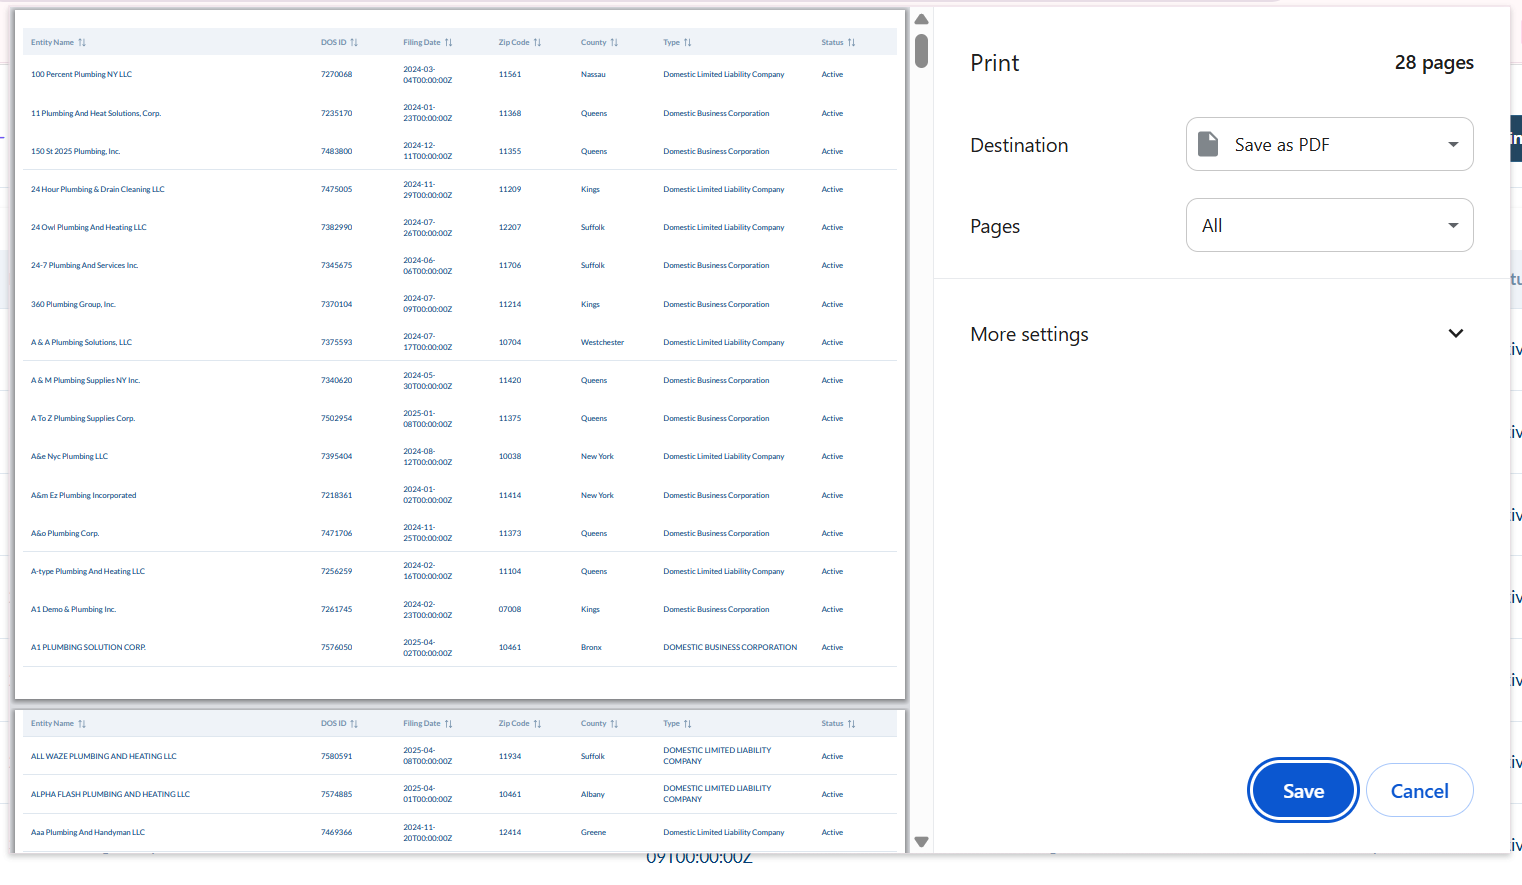Screen dimensions: 1522x885
Task: Select ALPHA FLASH PLUMBING AND HEATING LLC
Action: pyautogui.click(x=110, y=794)
